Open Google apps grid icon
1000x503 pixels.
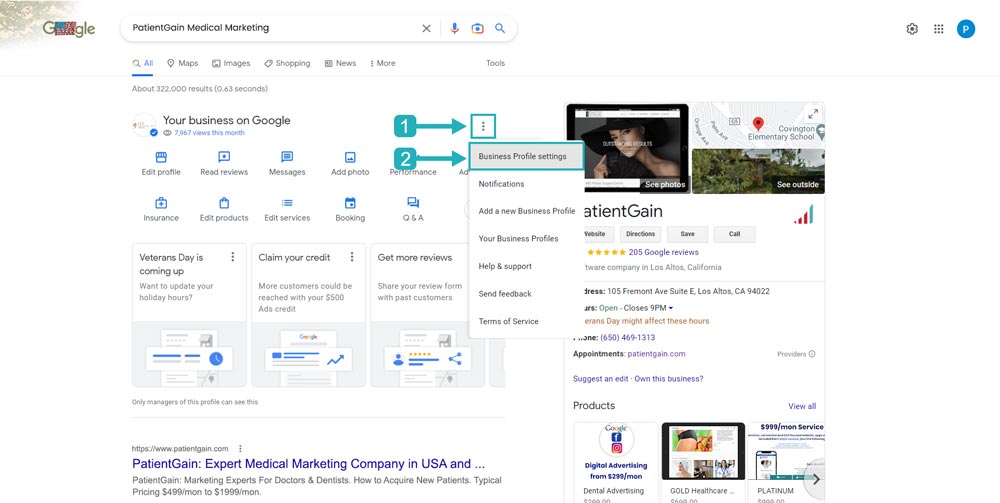click(x=938, y=29)
